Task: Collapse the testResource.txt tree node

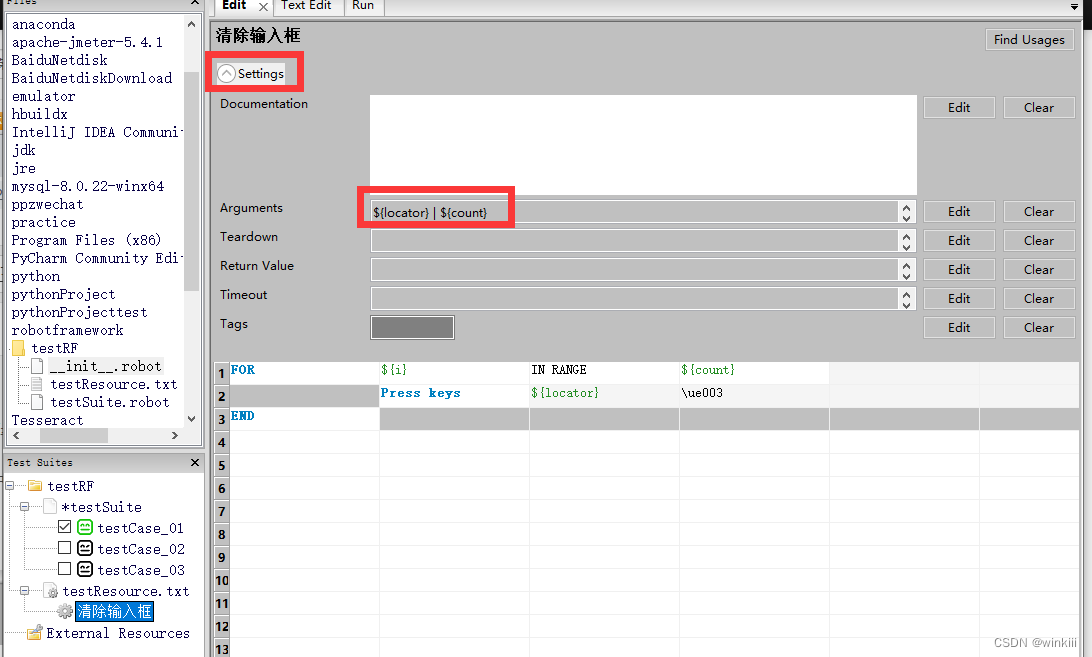Action: [24, 590]
